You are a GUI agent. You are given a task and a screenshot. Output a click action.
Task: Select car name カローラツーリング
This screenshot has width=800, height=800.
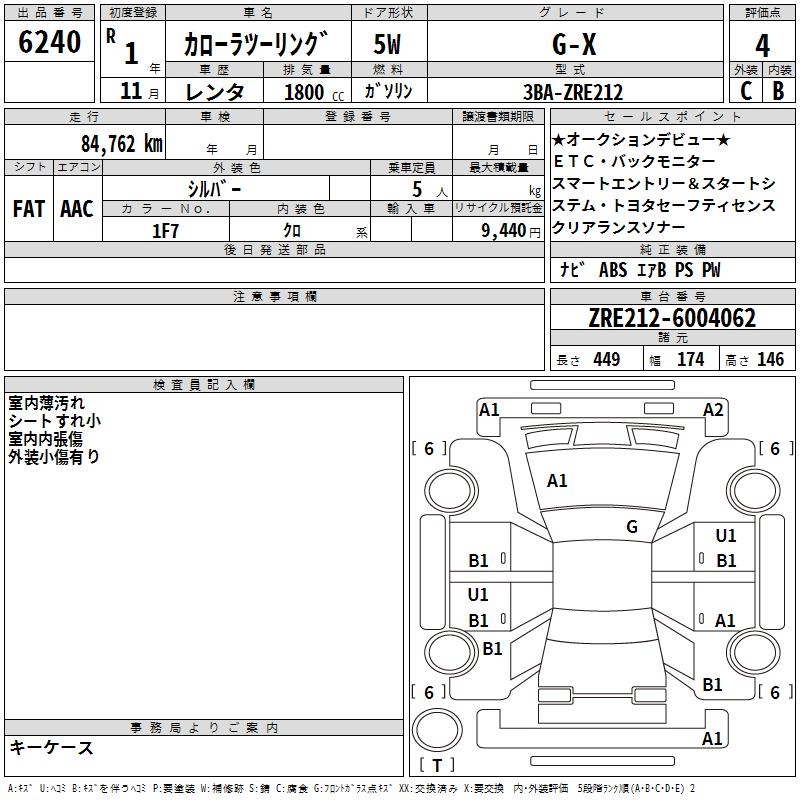[255, 43]
